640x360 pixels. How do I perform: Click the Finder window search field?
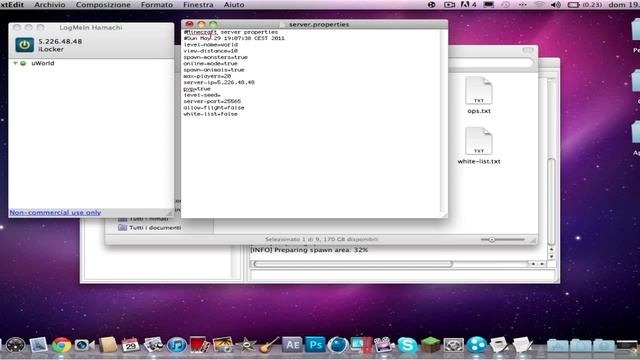[490, 63]
